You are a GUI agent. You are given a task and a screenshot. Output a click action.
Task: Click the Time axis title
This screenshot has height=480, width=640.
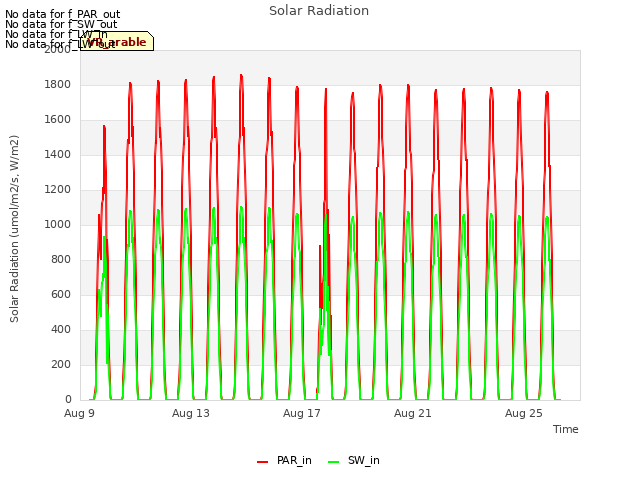pos(566,429)
